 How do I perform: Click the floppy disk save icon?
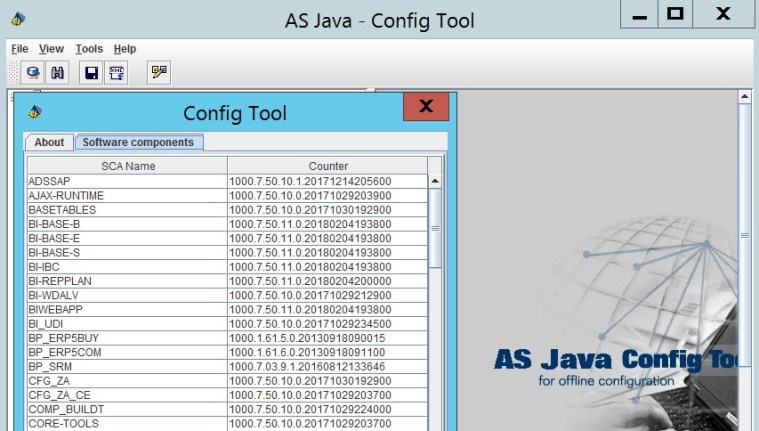(91, 73)
